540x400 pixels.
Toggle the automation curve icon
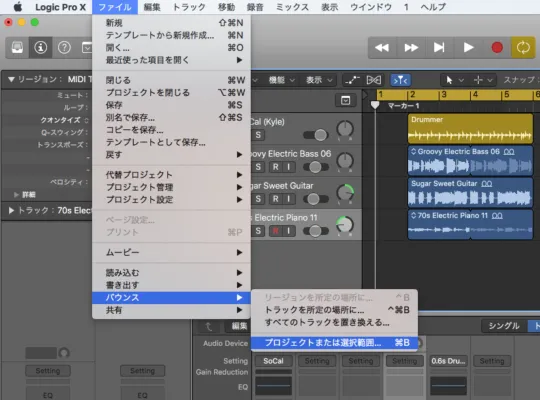click(352, 80)
